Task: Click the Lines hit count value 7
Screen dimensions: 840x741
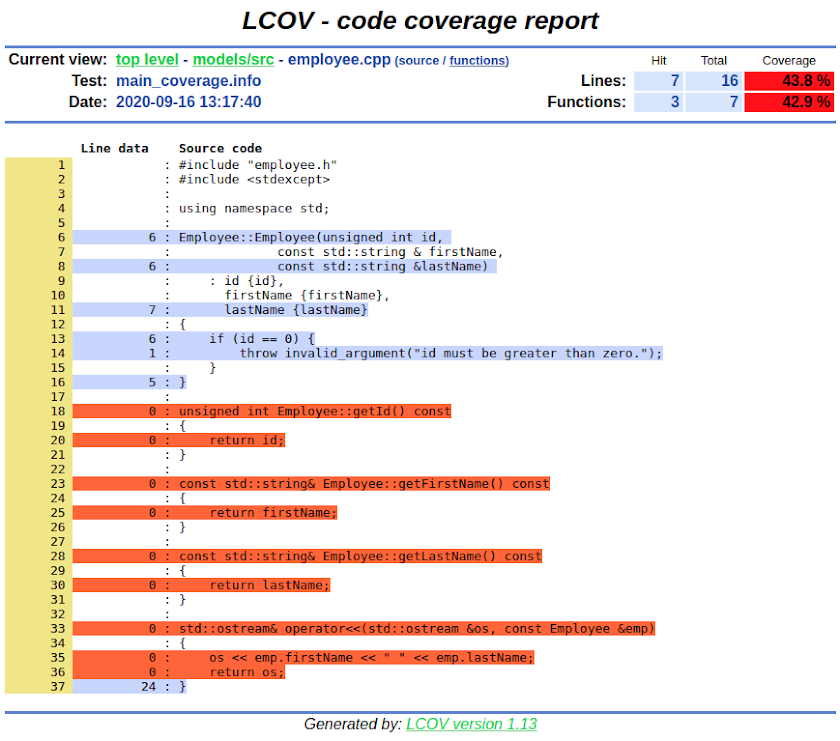Action: pos(673,81)
